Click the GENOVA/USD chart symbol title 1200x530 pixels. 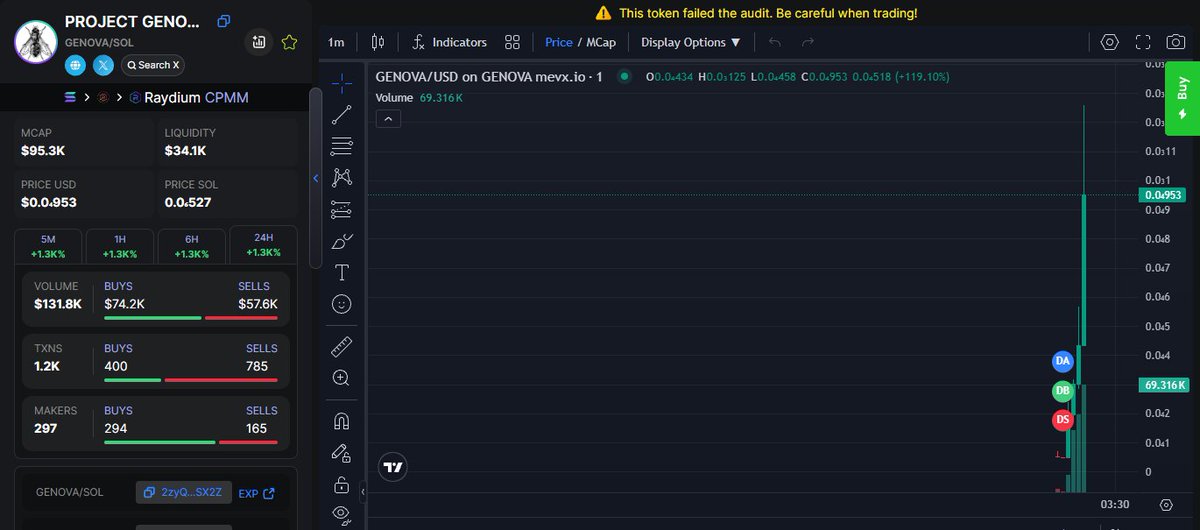(x=489, y=77)
